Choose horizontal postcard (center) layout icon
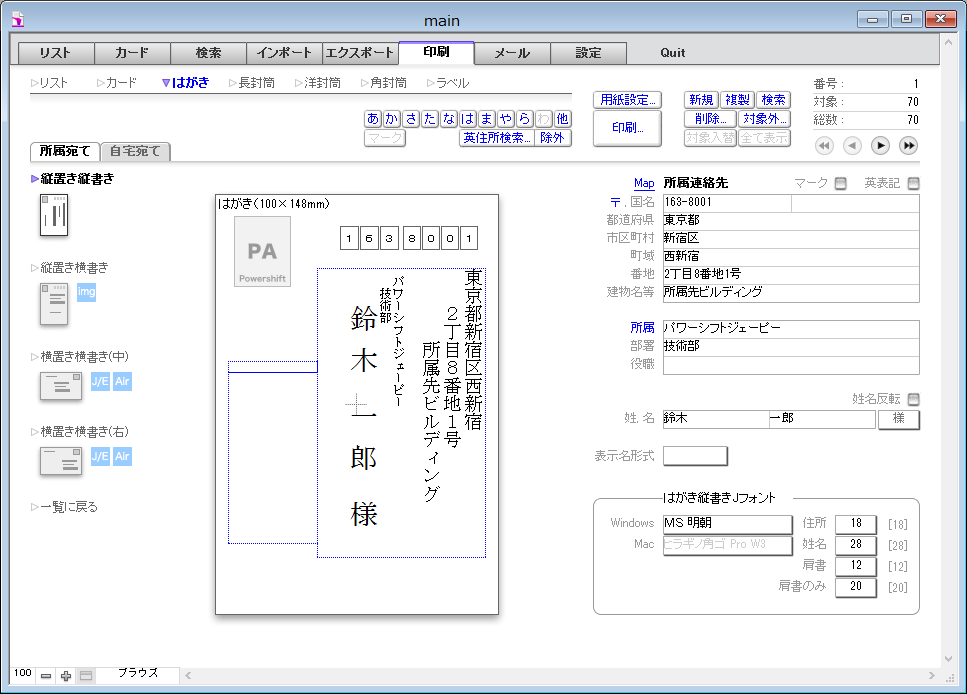Image resolution: width=967 pixels, height=694 pixels. [x=60, y=385]
